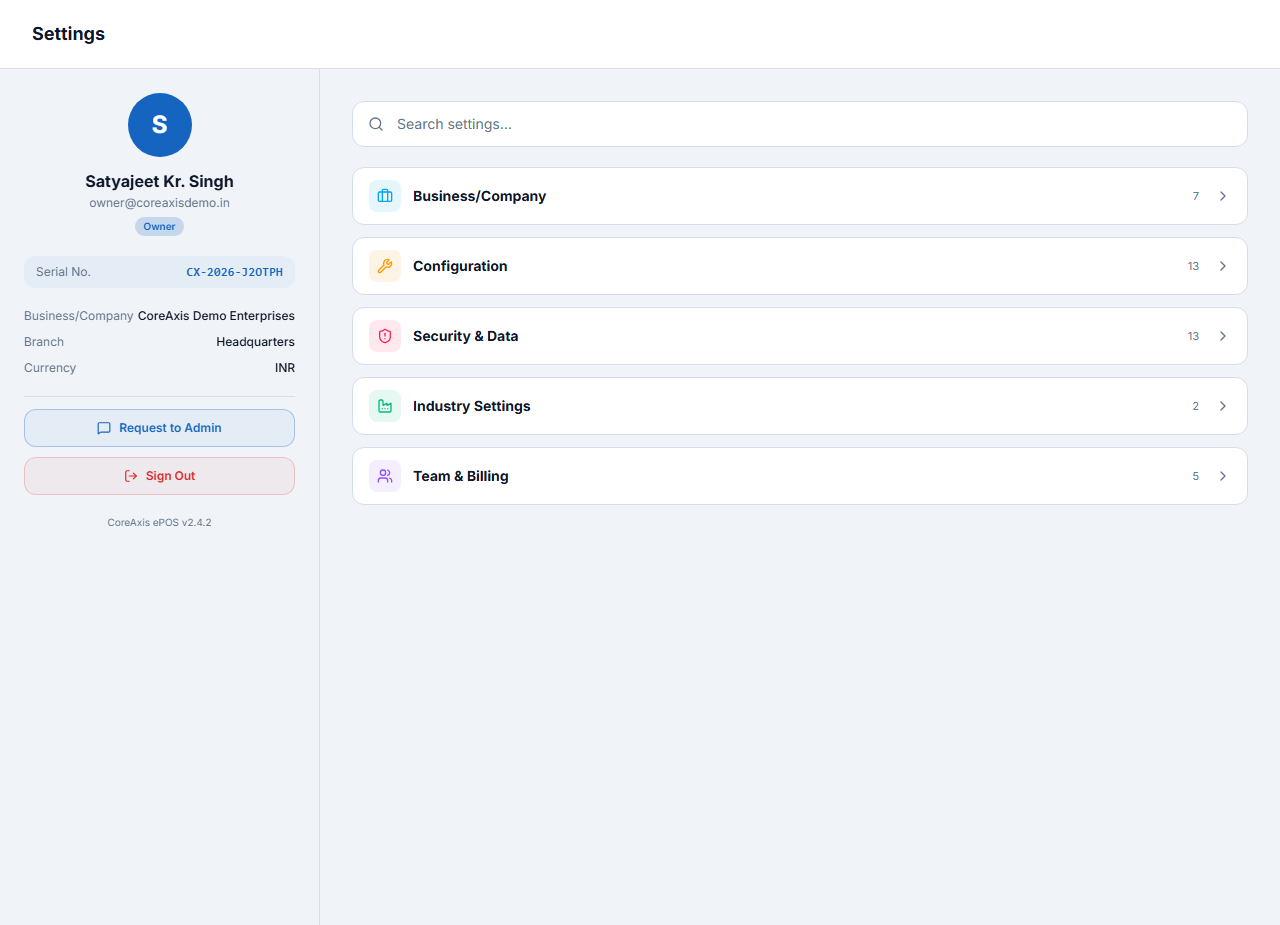
Task: Click the Headquarters branch value
Action: click(x=255, y=342)
